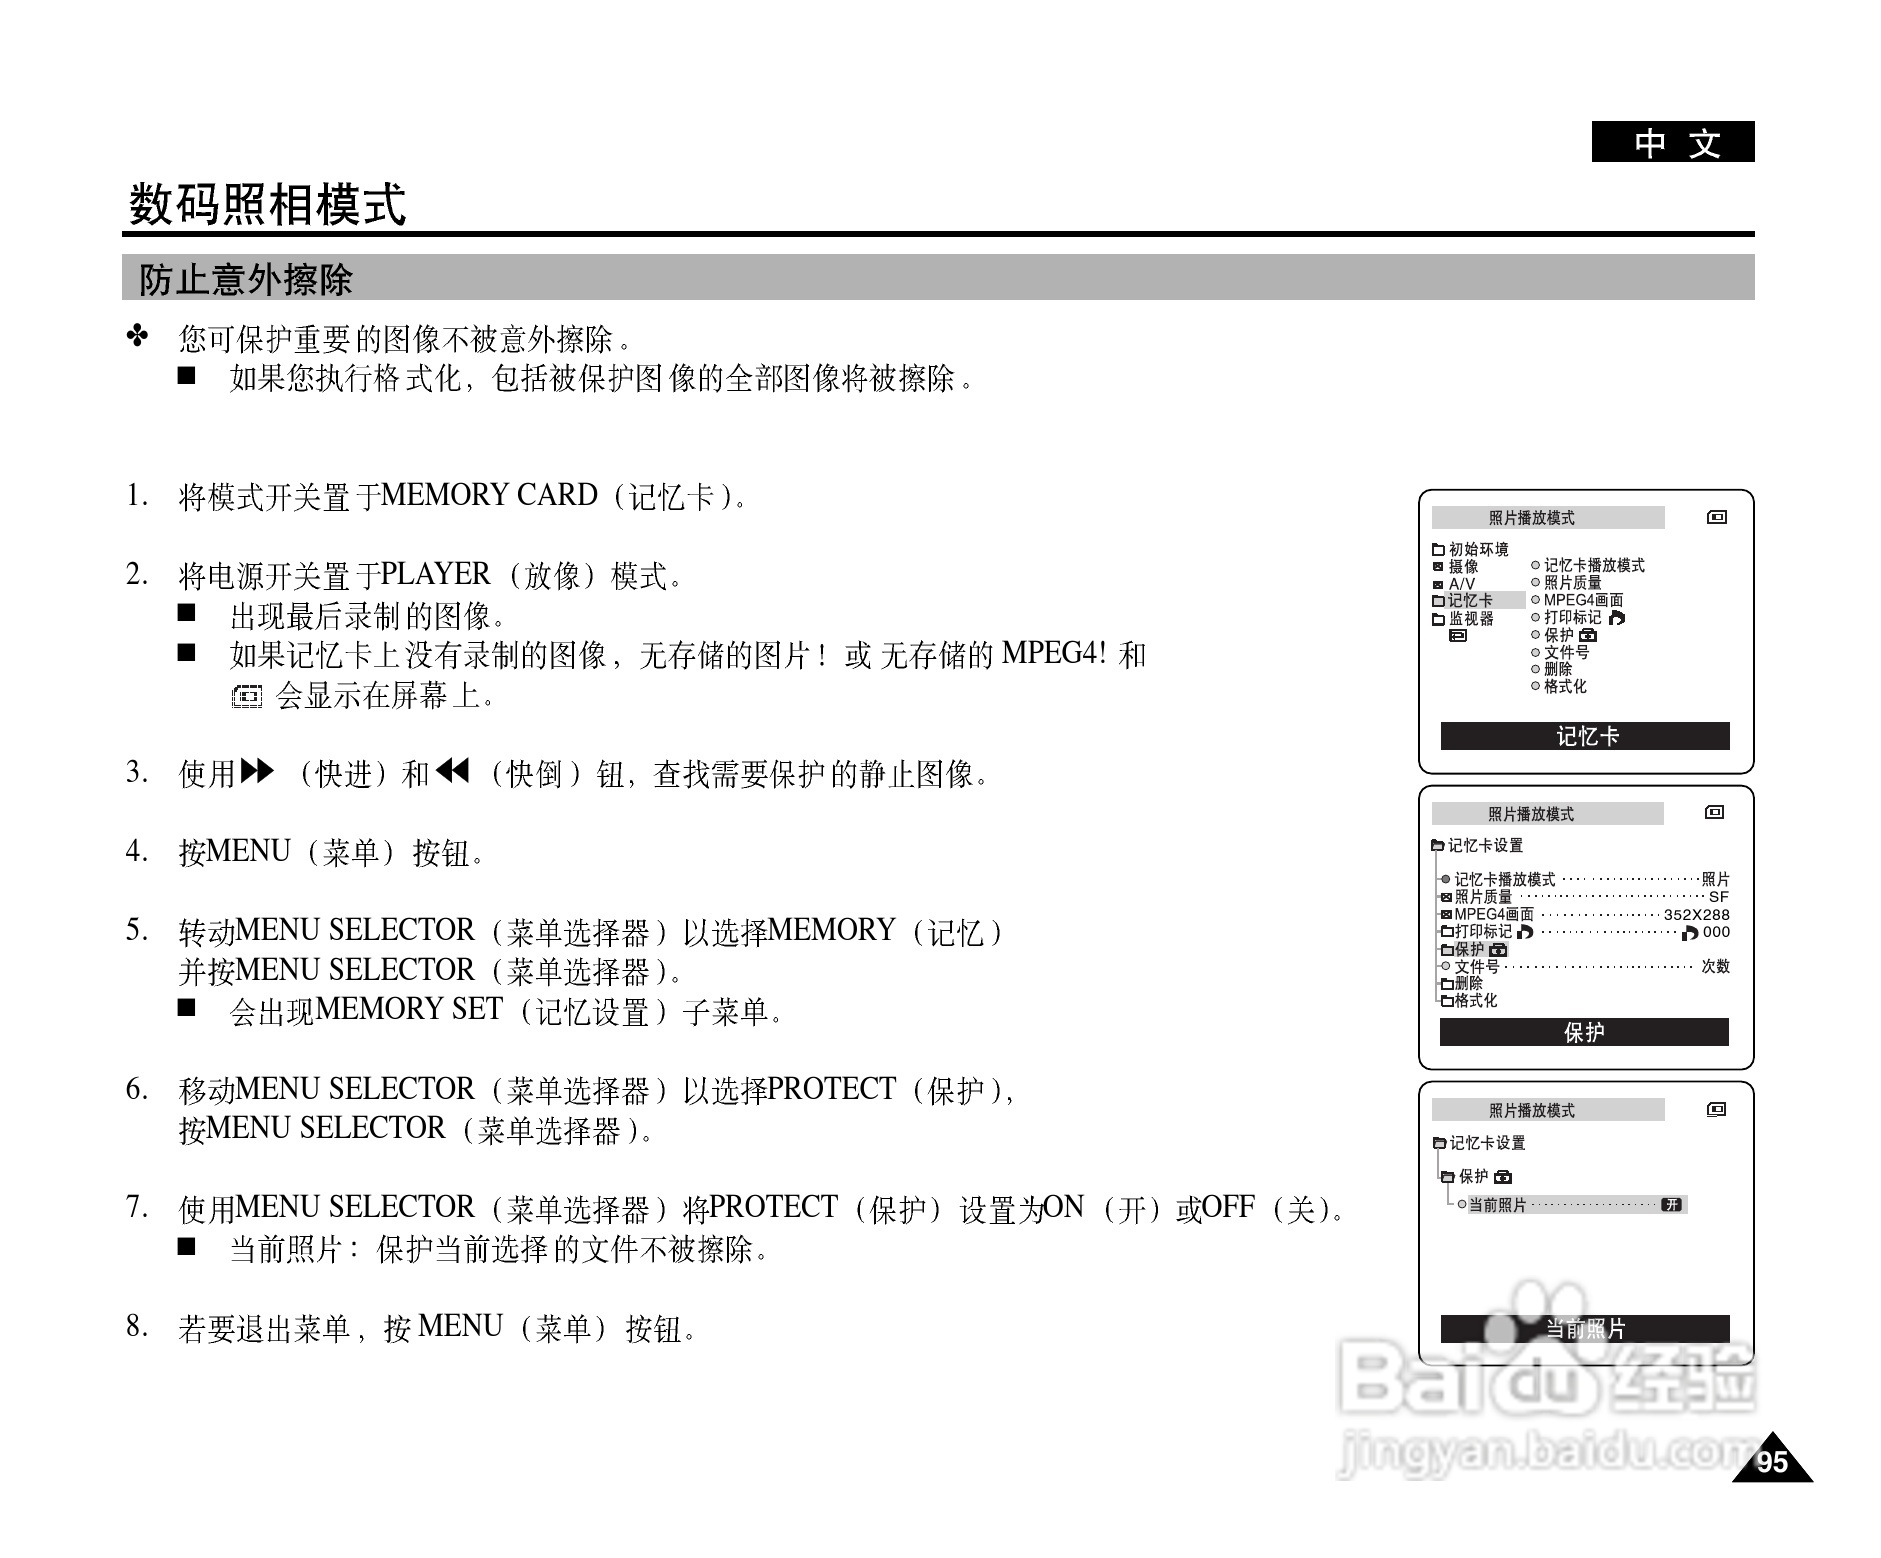The height and width of the screenshot is (1558, 1881).
Task: Click 照片 value of 记忆卡播放模式
Action: (x=1715, y=879)
